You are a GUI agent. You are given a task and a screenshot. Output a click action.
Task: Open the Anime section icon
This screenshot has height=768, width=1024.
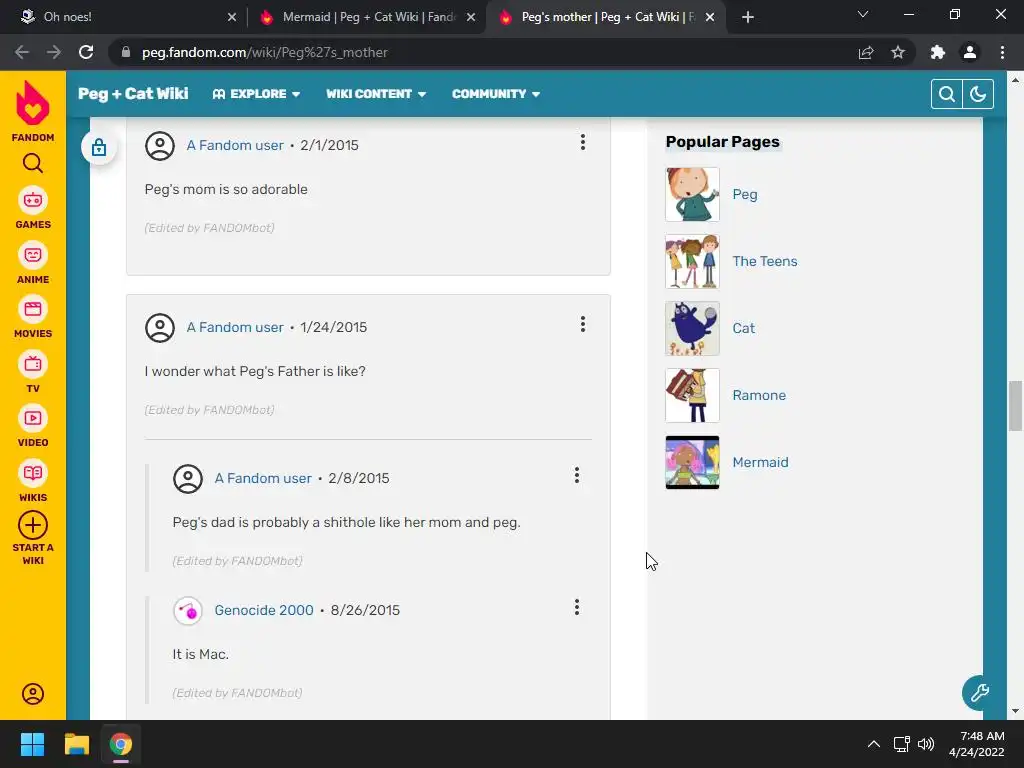point(33,255)
